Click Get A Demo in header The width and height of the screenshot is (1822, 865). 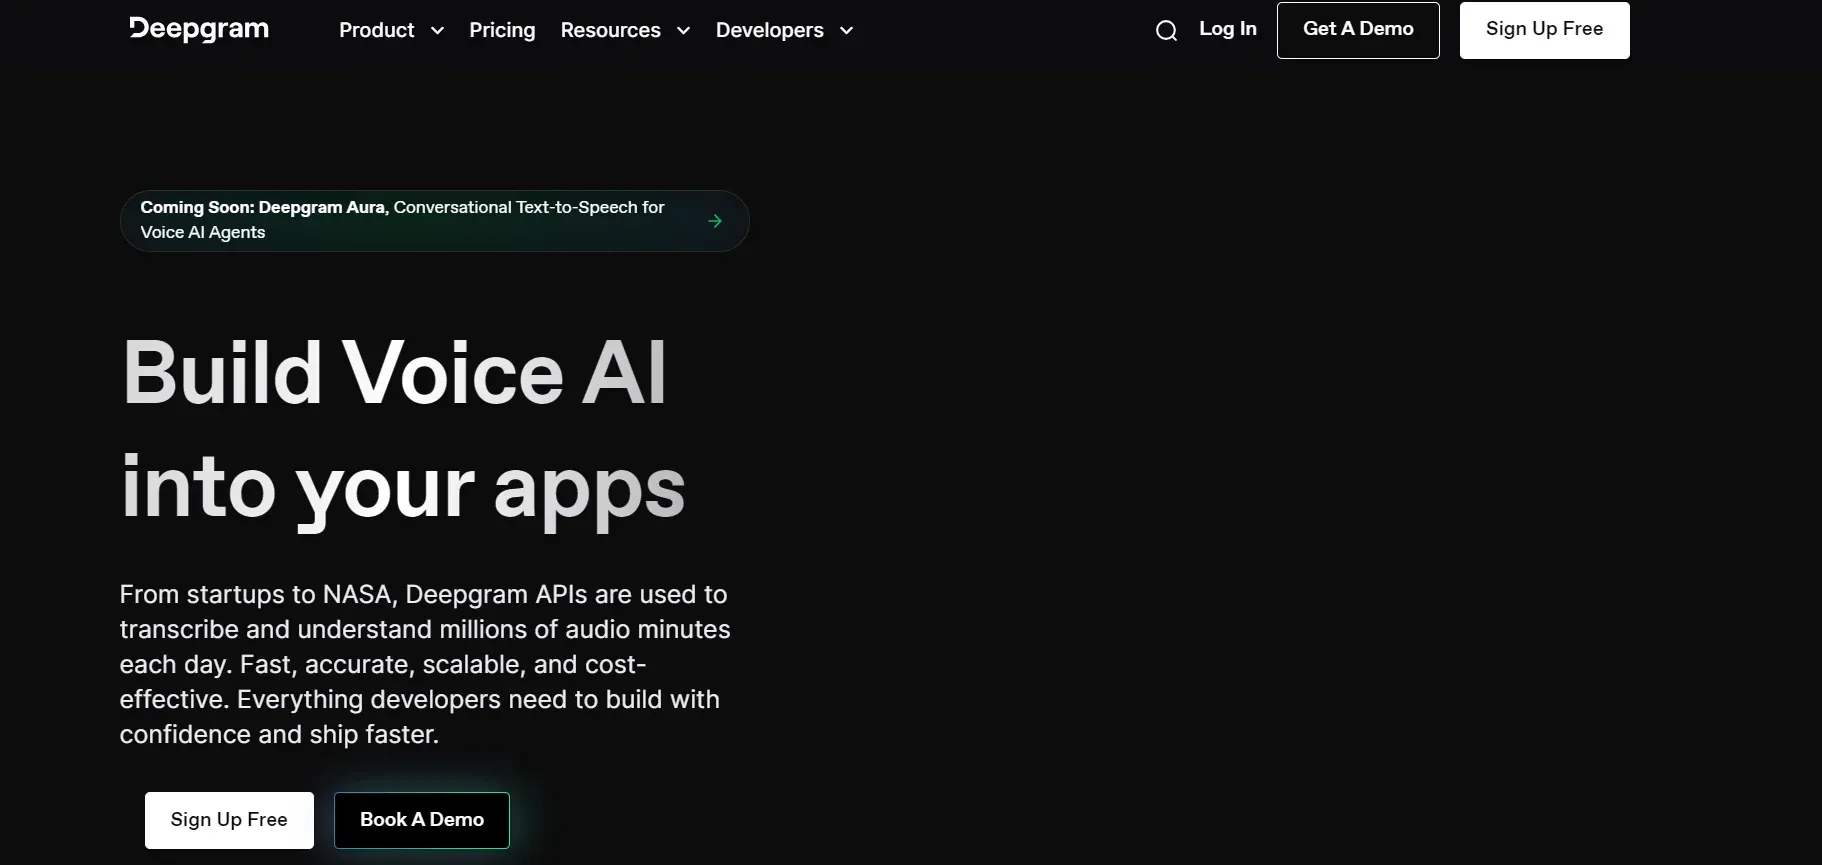tap(1358, 30)
